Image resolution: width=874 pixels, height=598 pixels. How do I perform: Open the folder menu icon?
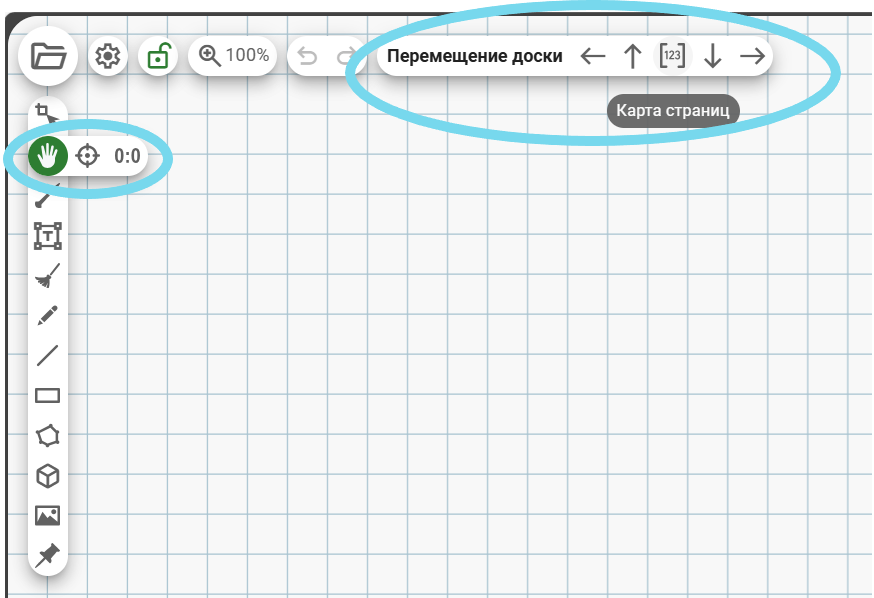pos(48,57)
